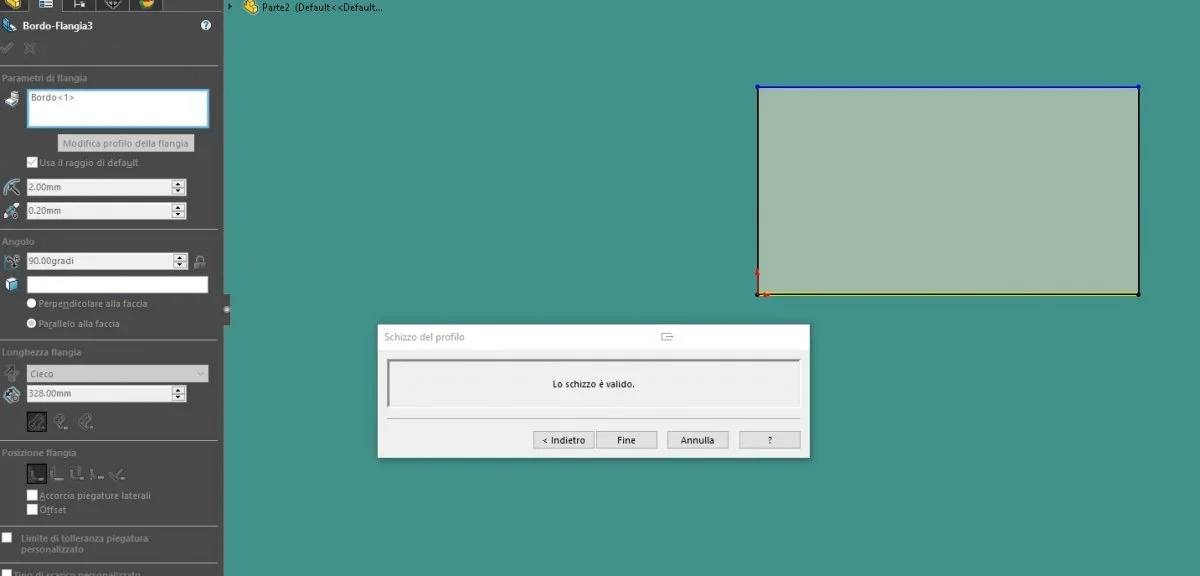
Task: Click the length icon beside 328.00mm
Action: tap(12, 395)
